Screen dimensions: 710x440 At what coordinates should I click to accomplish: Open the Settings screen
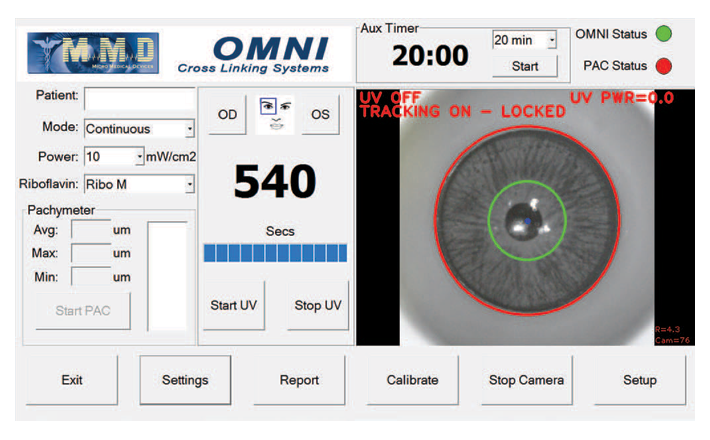[184, 380]
